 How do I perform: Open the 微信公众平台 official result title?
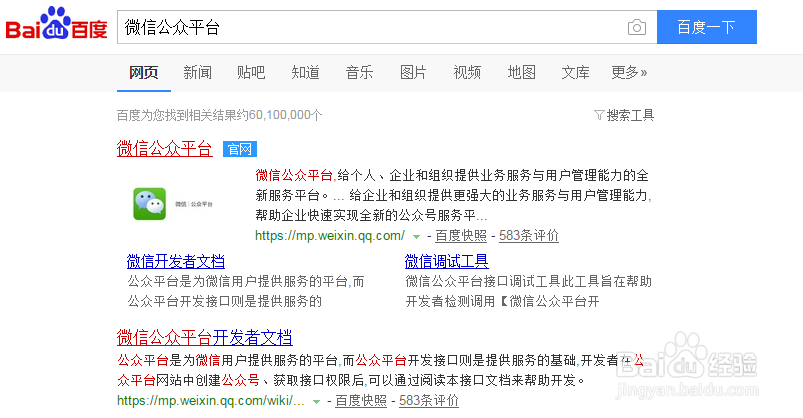164,149
